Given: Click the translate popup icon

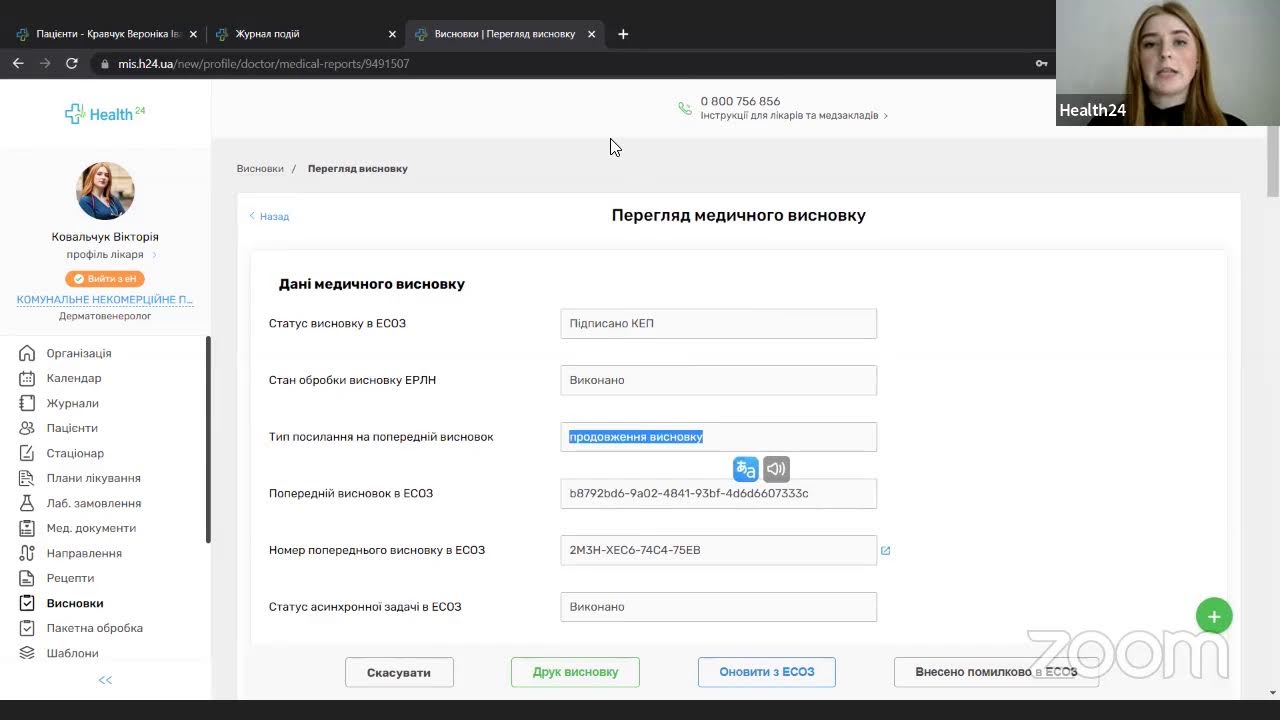Looking at the screenshot, I should click(746, 469).
